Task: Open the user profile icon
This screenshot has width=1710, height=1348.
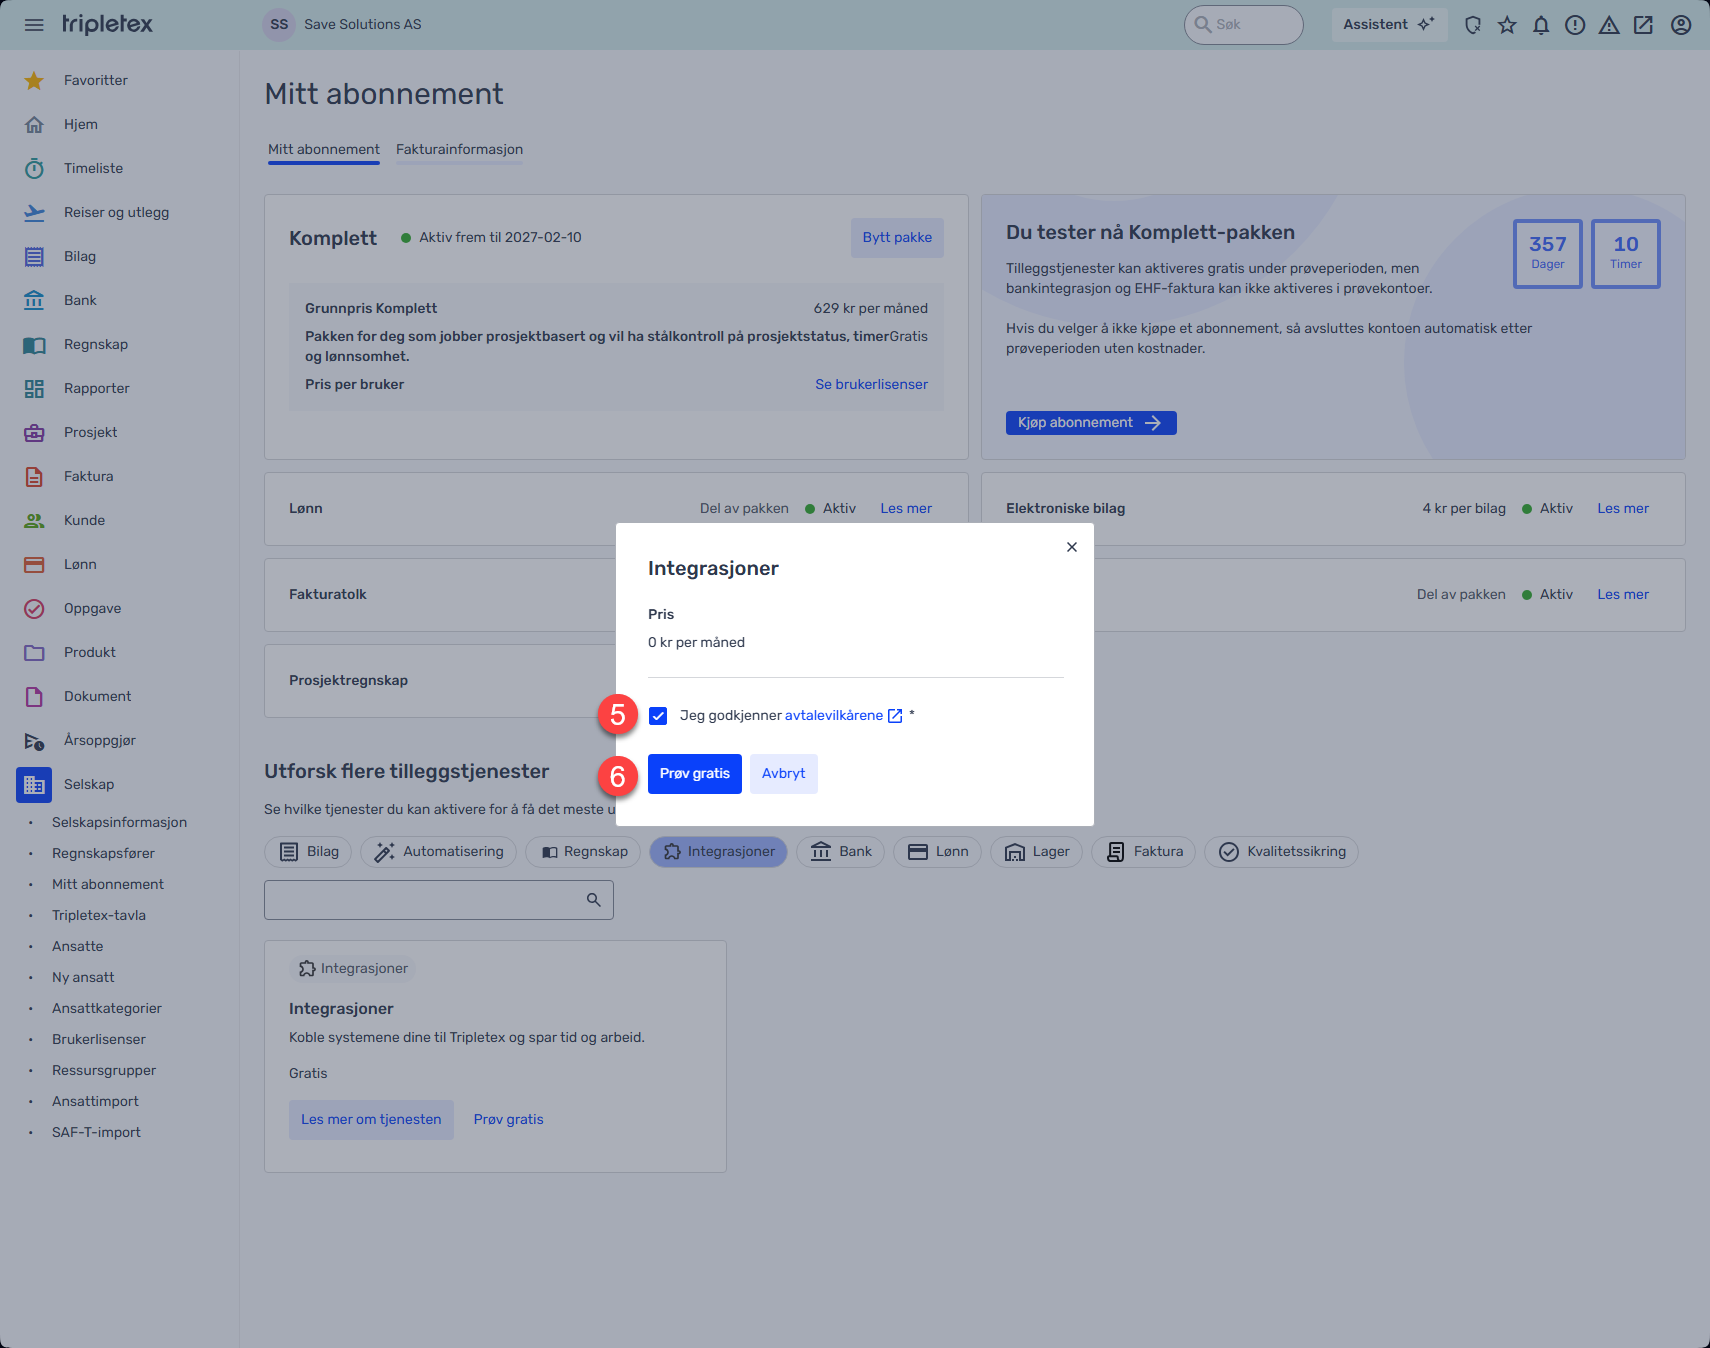Action: click(x=1681, y=25)
